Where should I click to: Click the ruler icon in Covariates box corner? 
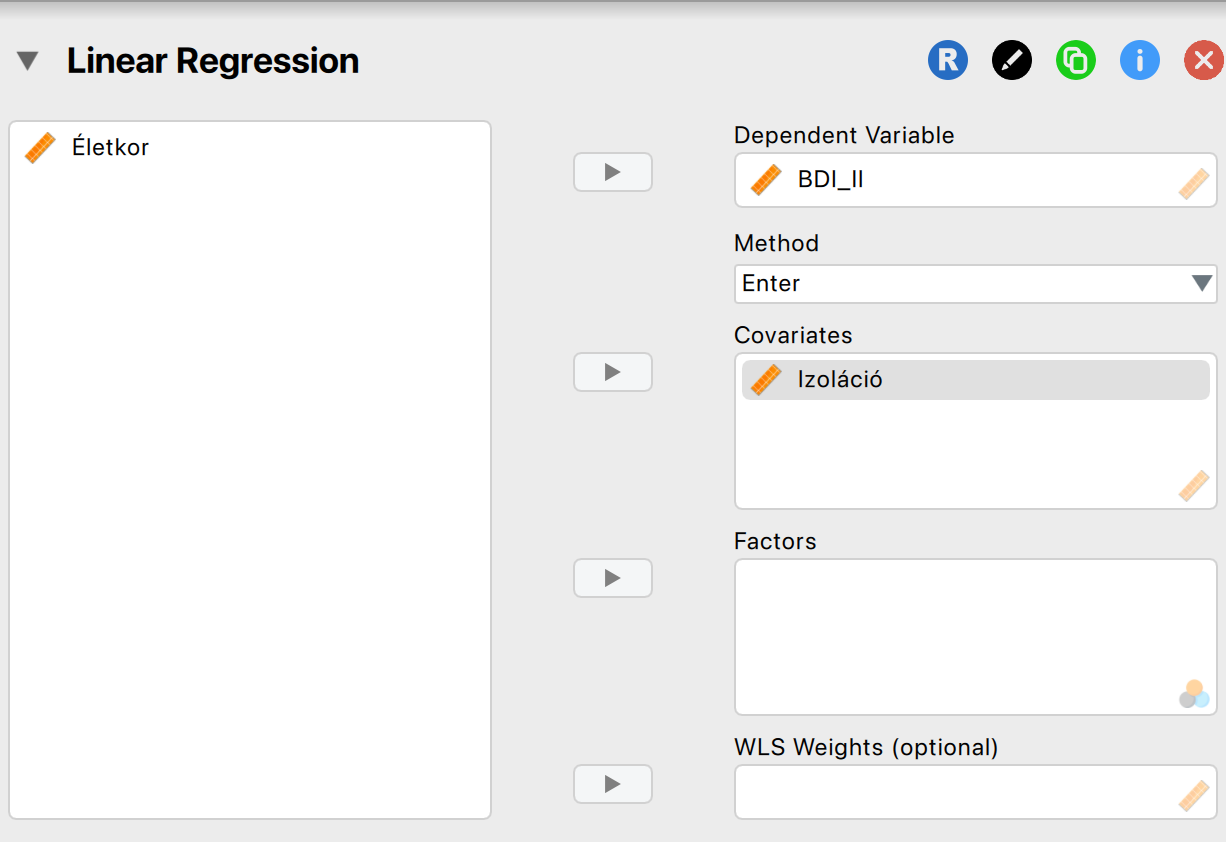1193,486
